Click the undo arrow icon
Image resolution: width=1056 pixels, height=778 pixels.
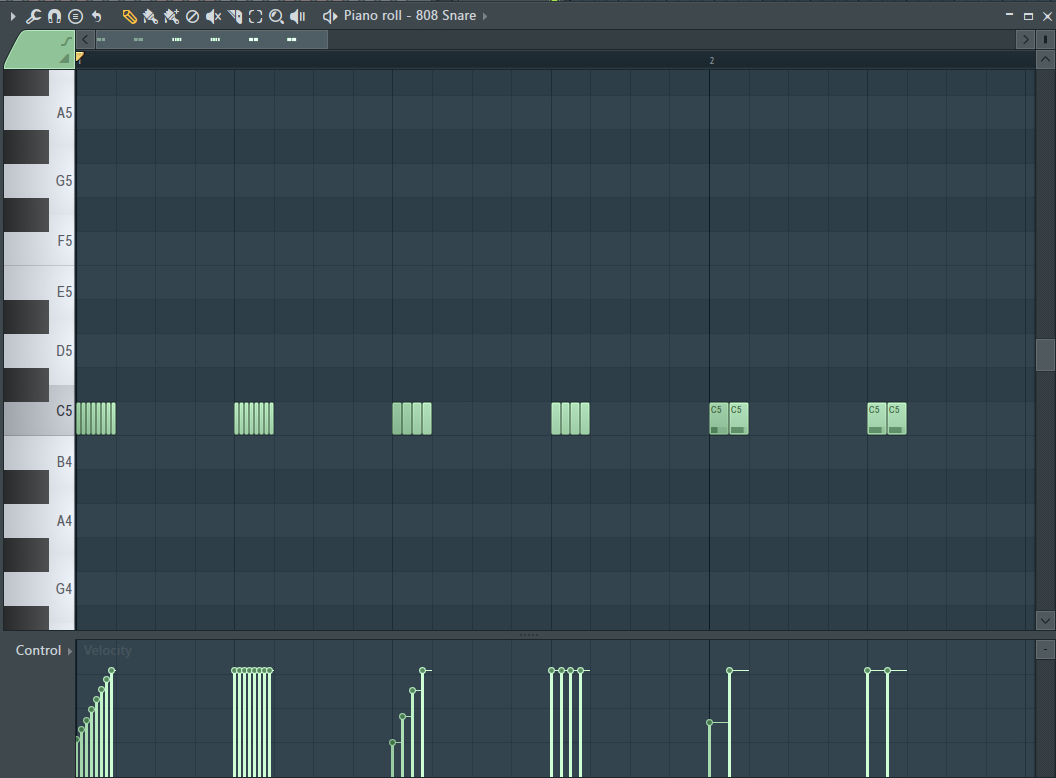96,16
